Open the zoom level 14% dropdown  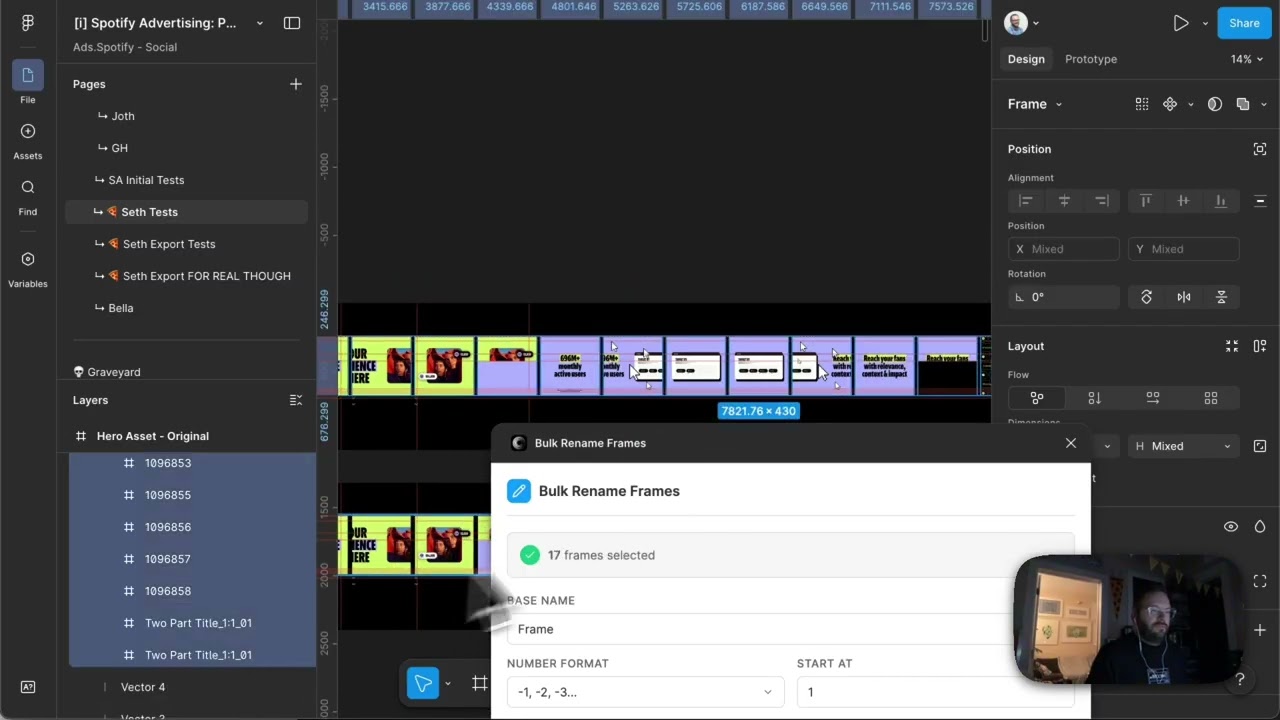(1247, 59)
